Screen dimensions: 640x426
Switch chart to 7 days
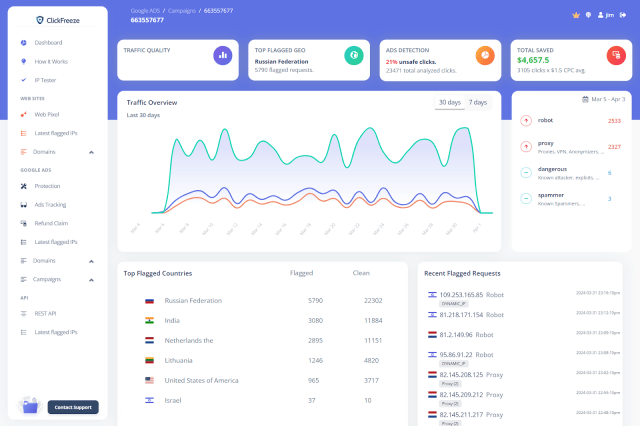[x=478, y=102]
